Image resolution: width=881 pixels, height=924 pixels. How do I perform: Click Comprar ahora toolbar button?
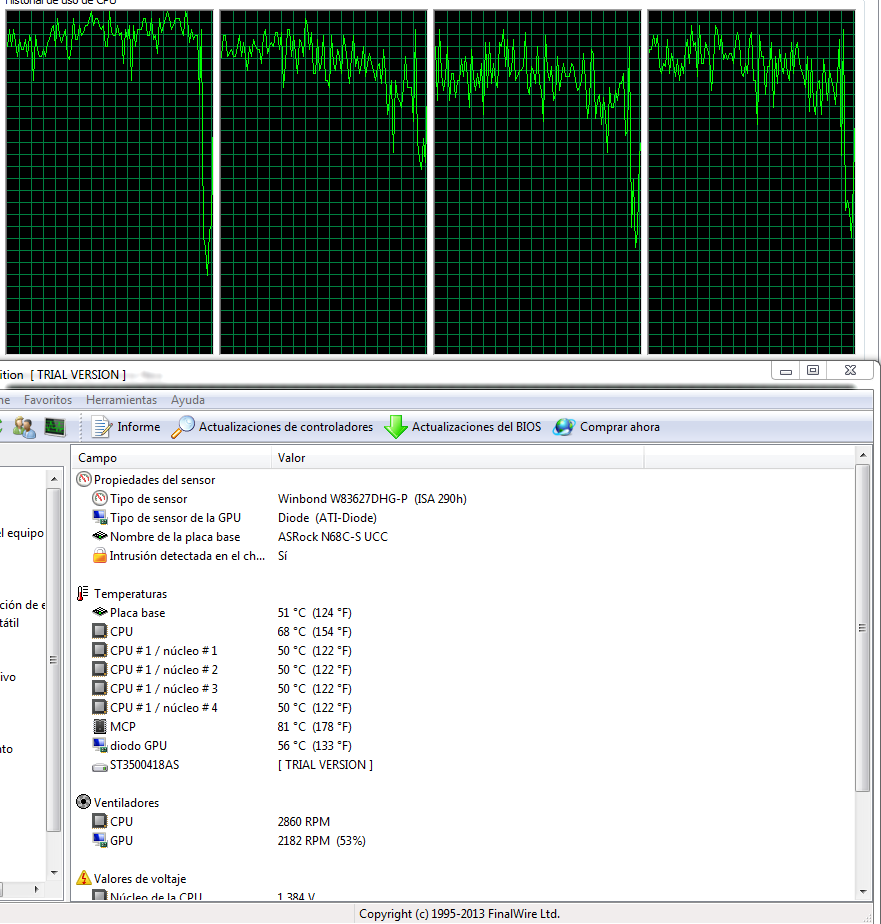pyautogui.click(x=606, y=427)
